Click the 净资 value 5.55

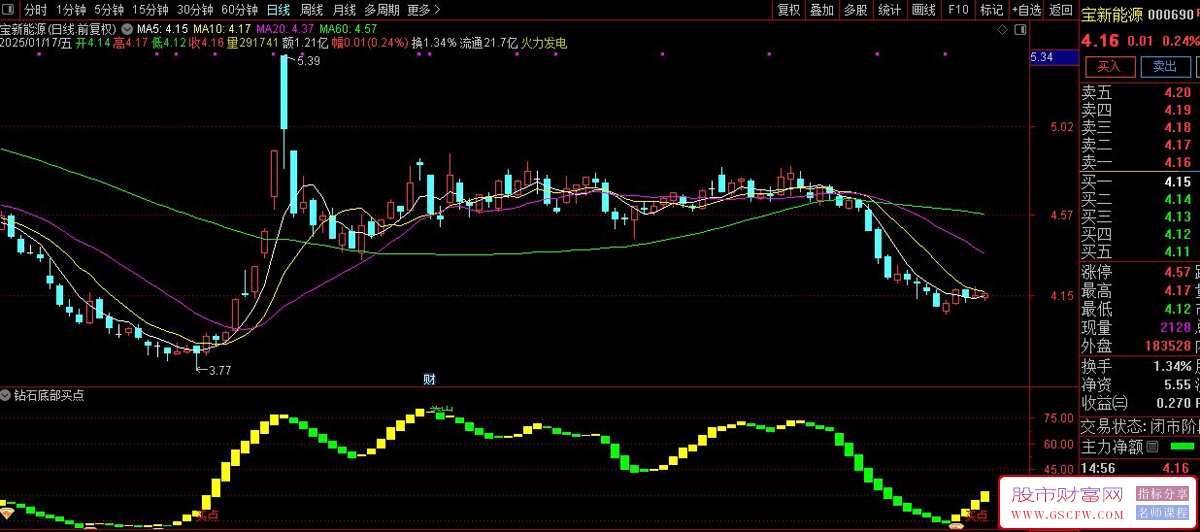pos(1176,385)
